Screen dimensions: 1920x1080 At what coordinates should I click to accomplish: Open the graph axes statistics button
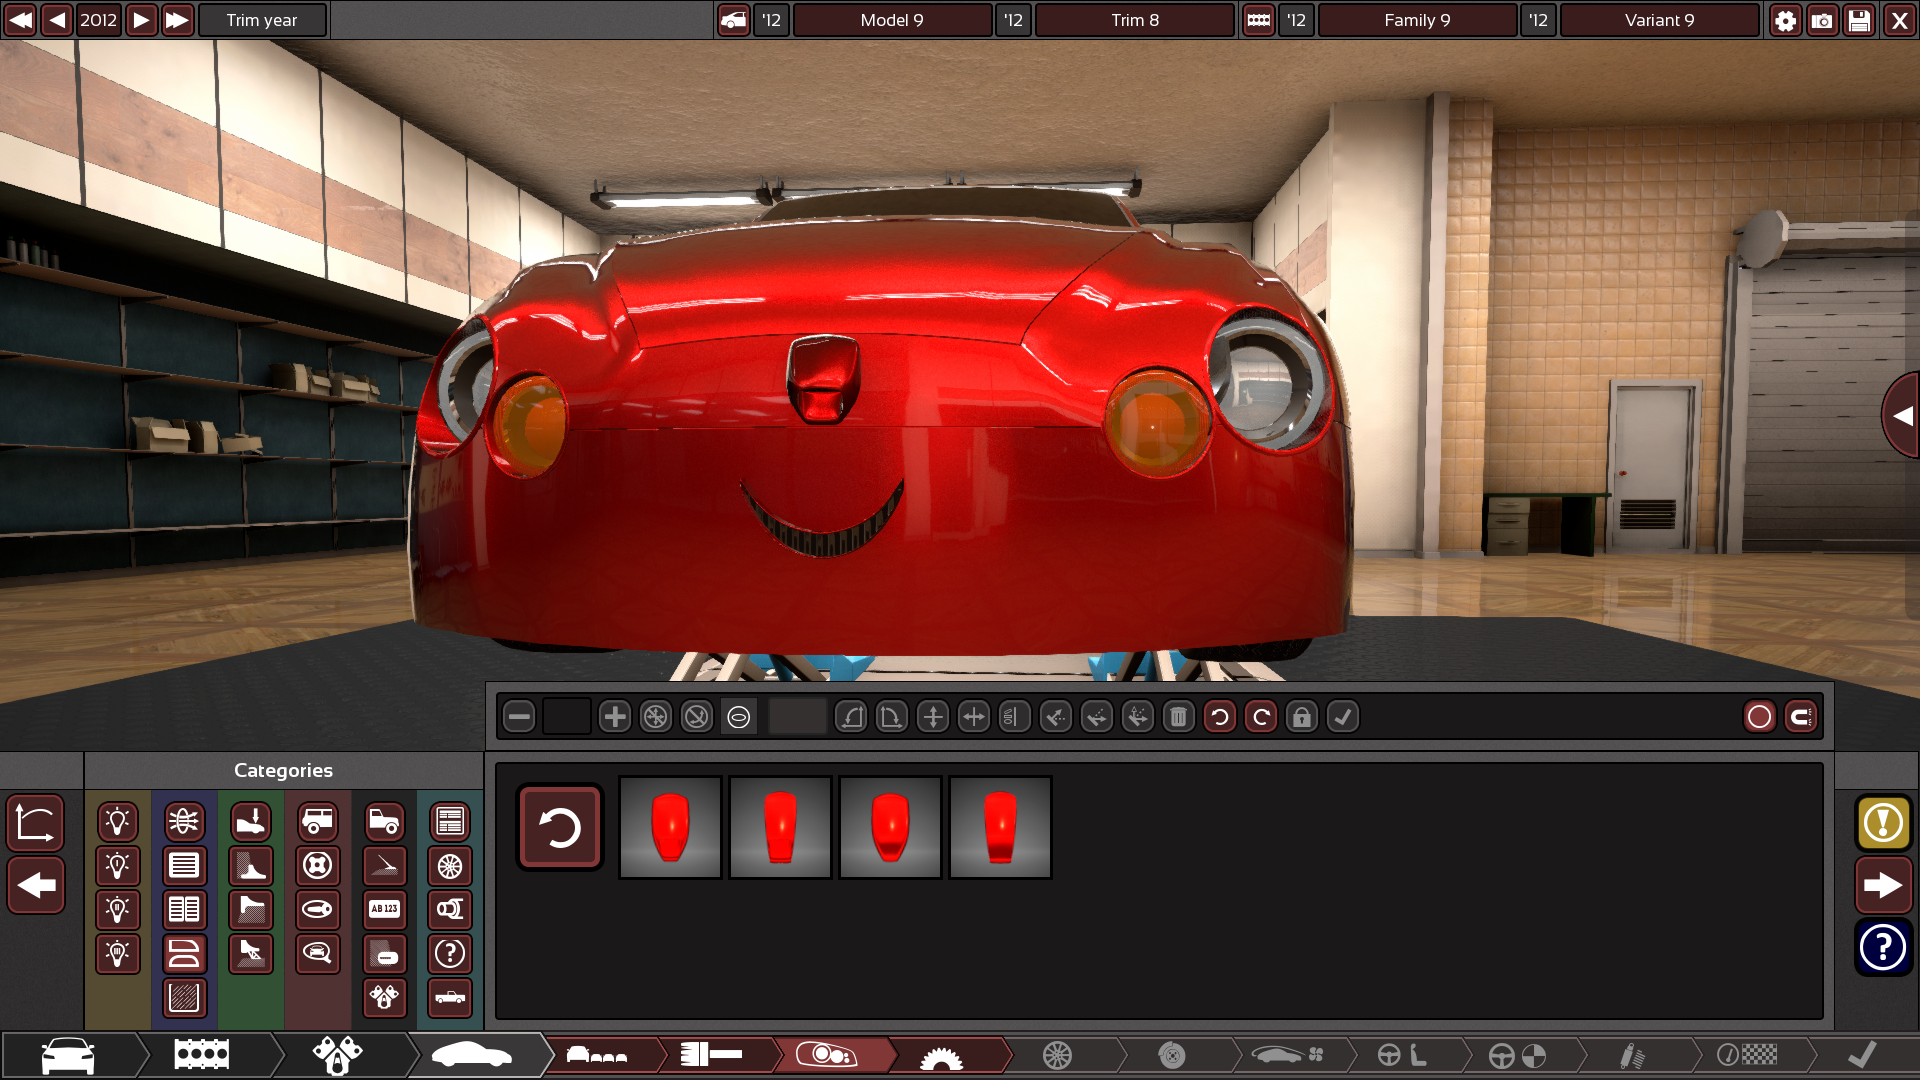(x=36, y=823)
